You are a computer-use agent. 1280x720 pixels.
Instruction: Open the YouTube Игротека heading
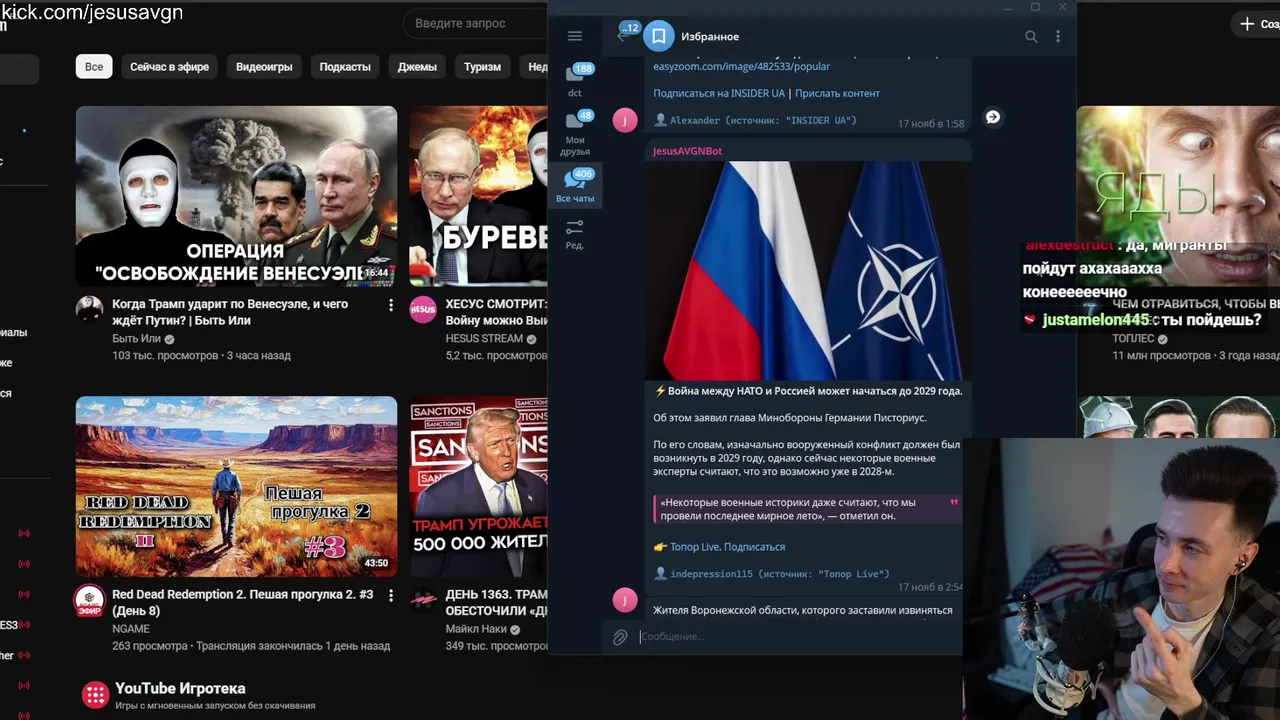pos(180,688)
